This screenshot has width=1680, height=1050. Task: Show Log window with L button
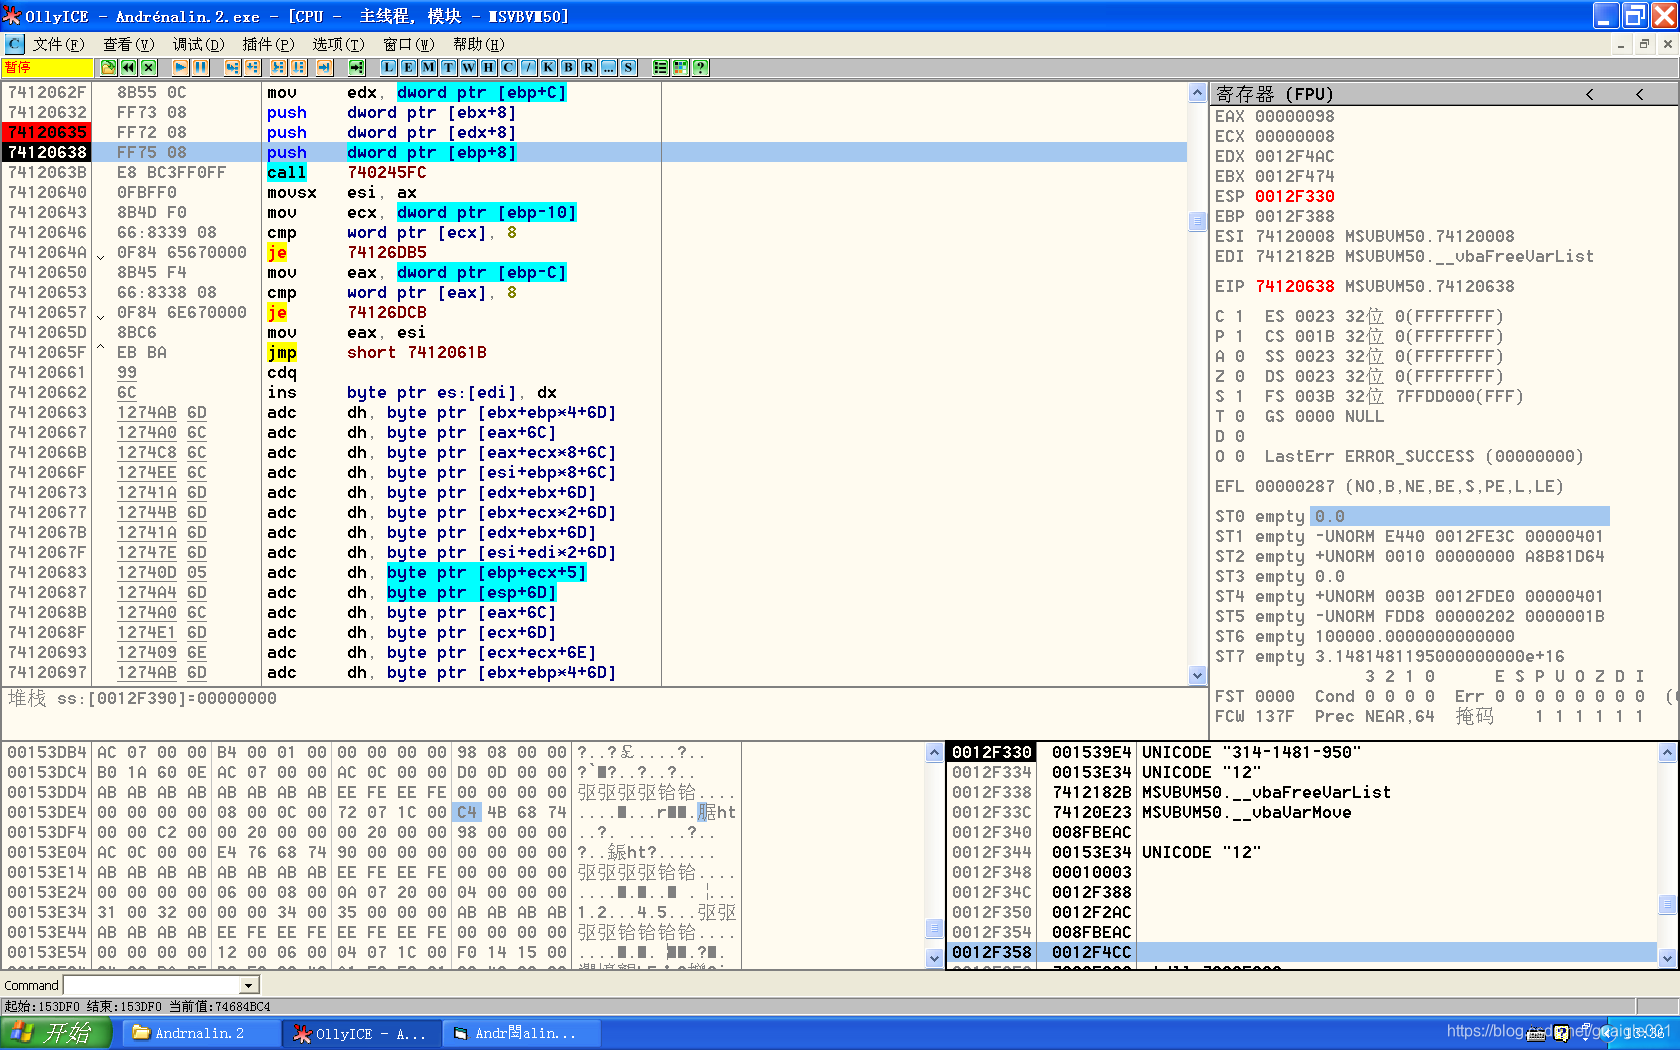pyautogui.click(x=388, y=67)
